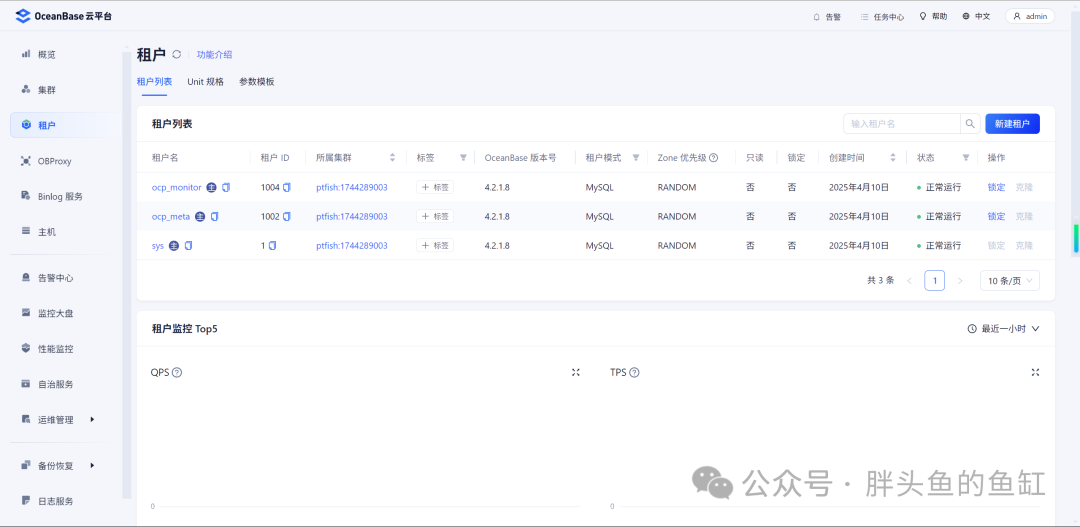Viewport: 1080px width, 527px height.
Task: Filter the 租户模式 column
Action: click(x=636, y=158)
